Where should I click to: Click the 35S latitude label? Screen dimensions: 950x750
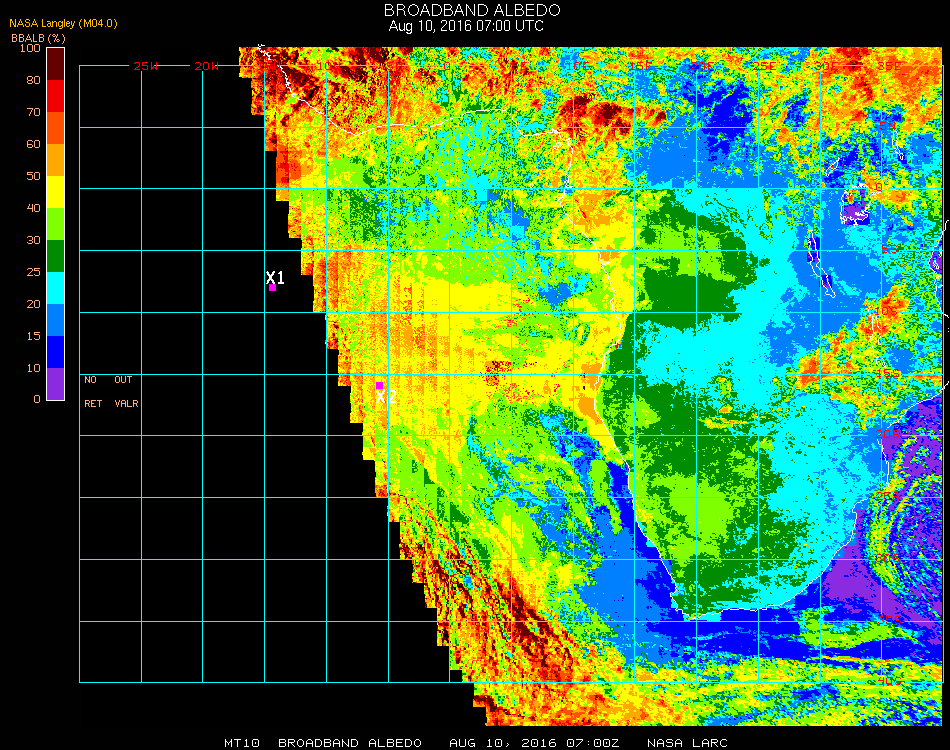tap(889, 620)
